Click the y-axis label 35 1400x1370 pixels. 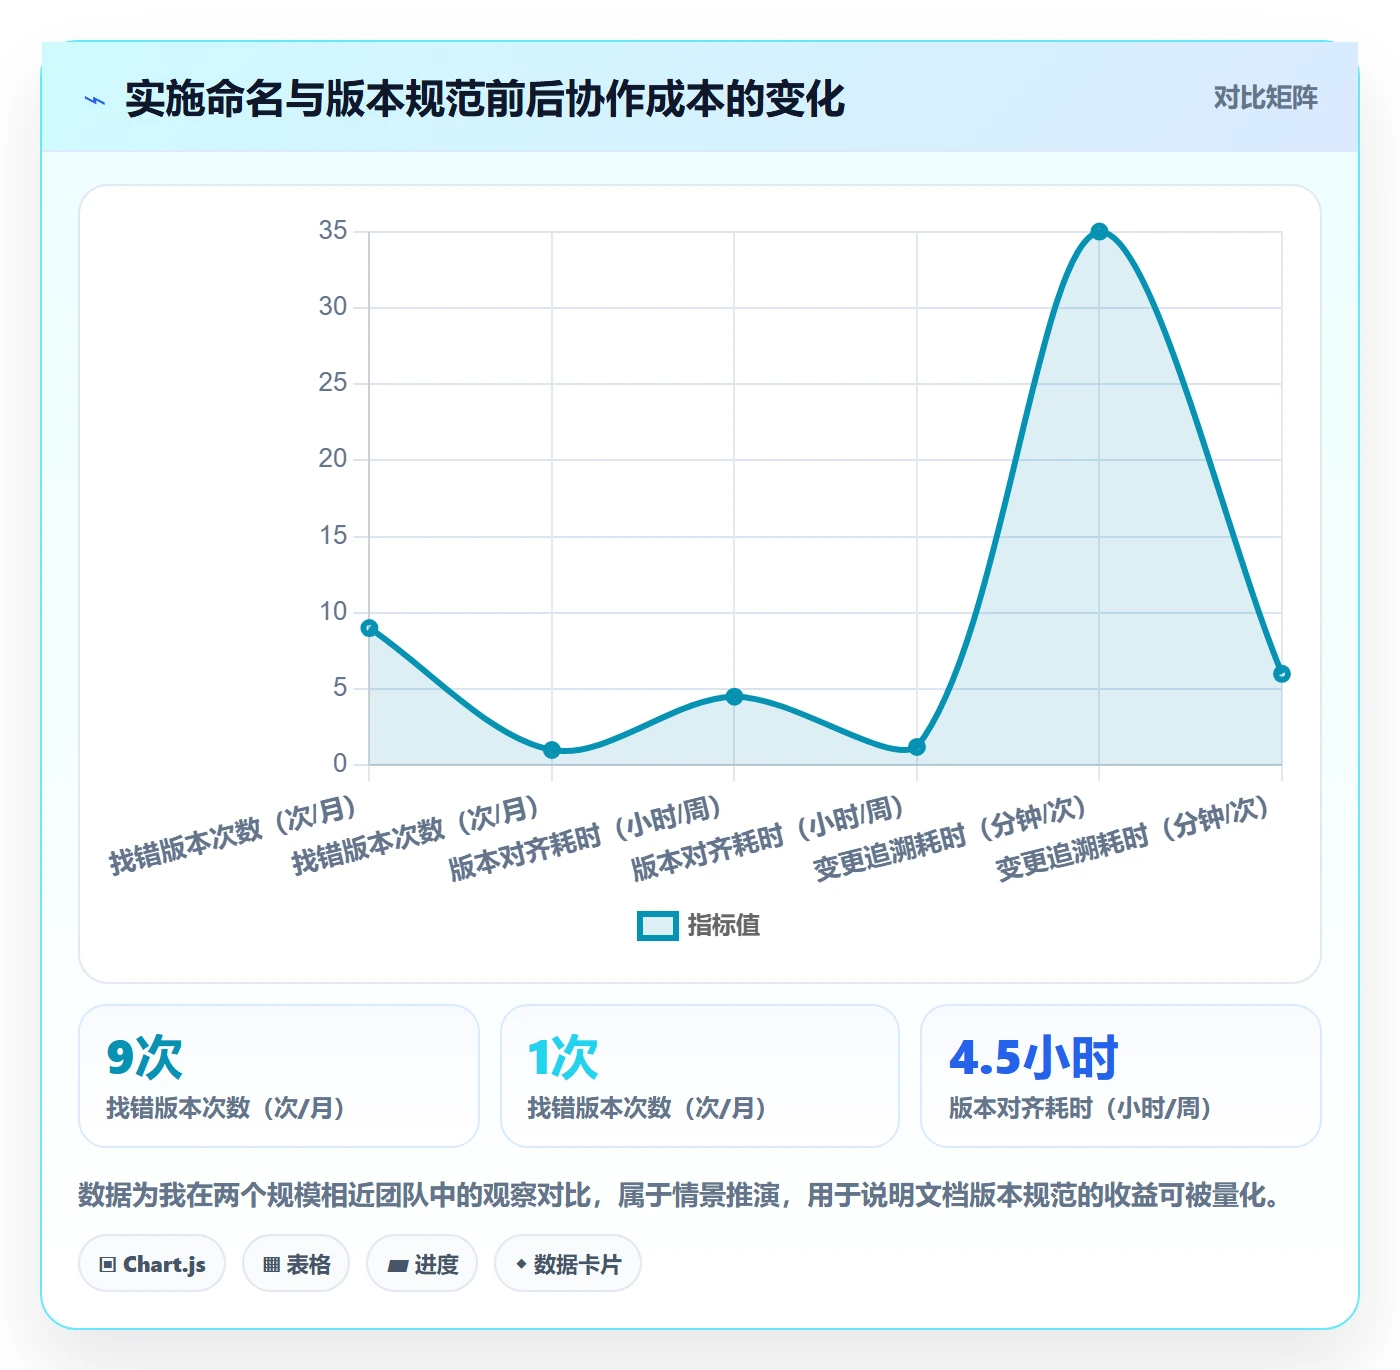[333, 231]
